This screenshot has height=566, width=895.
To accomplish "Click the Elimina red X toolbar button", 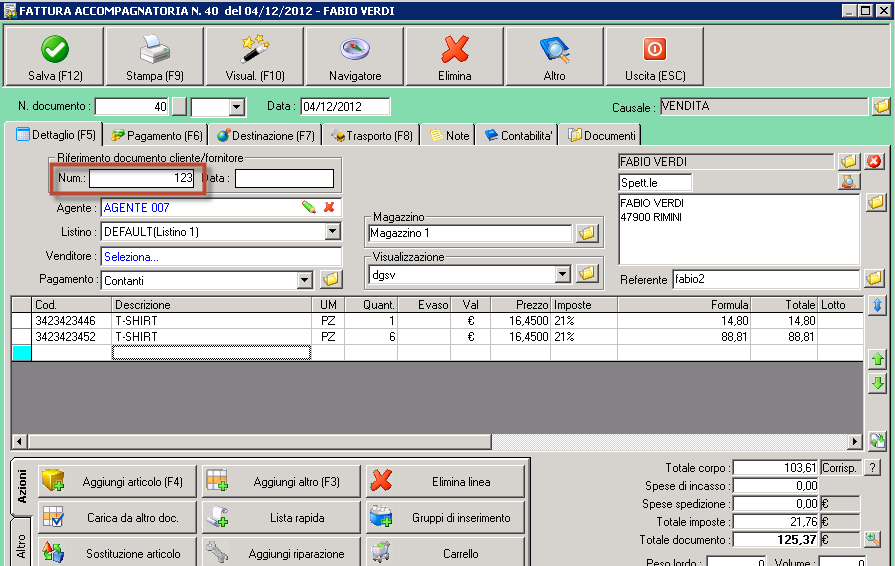I will [455, 57].
